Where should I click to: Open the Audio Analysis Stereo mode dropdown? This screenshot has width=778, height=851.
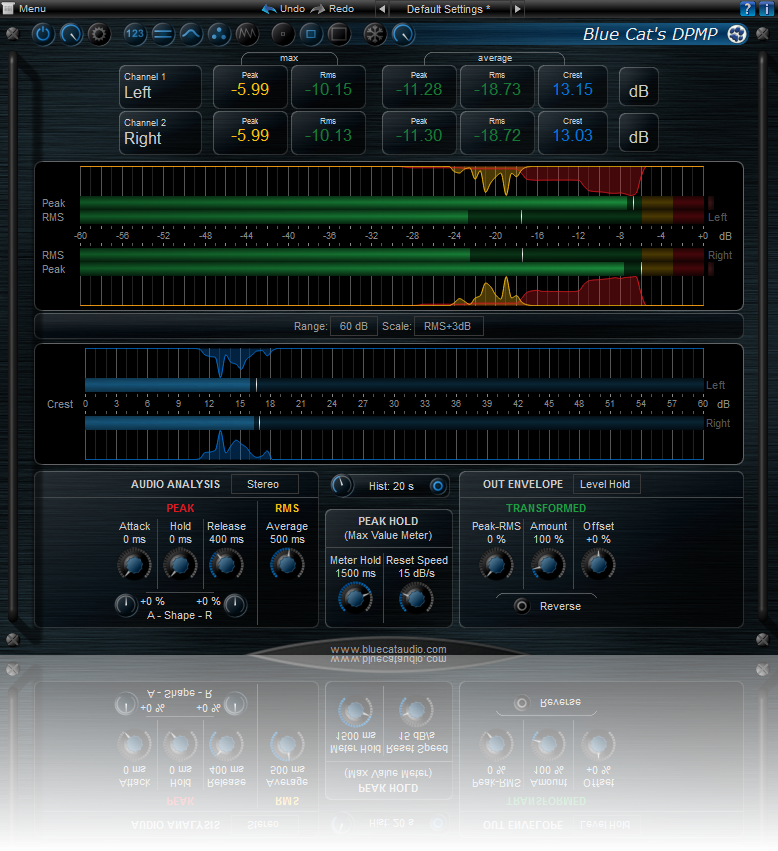(x=264, y=484)
